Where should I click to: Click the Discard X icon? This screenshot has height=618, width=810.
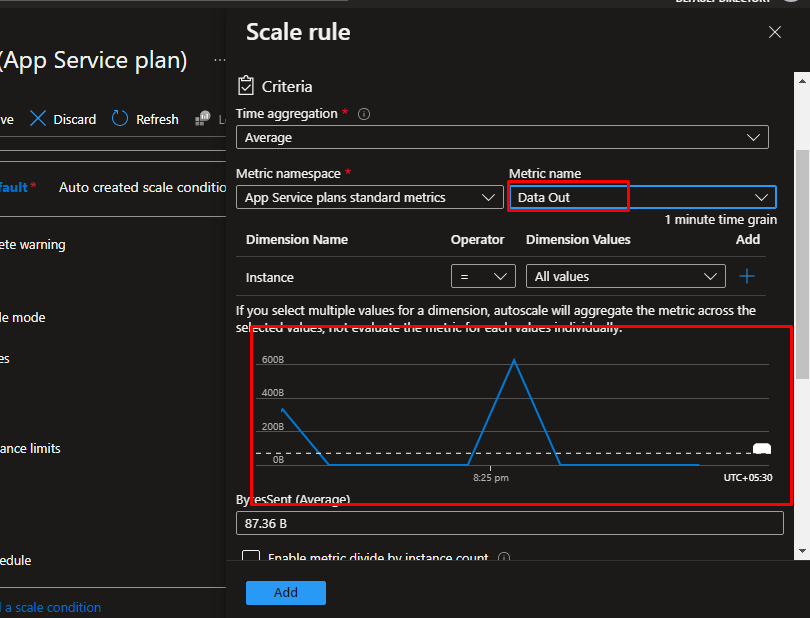click(x=38, y=119)
